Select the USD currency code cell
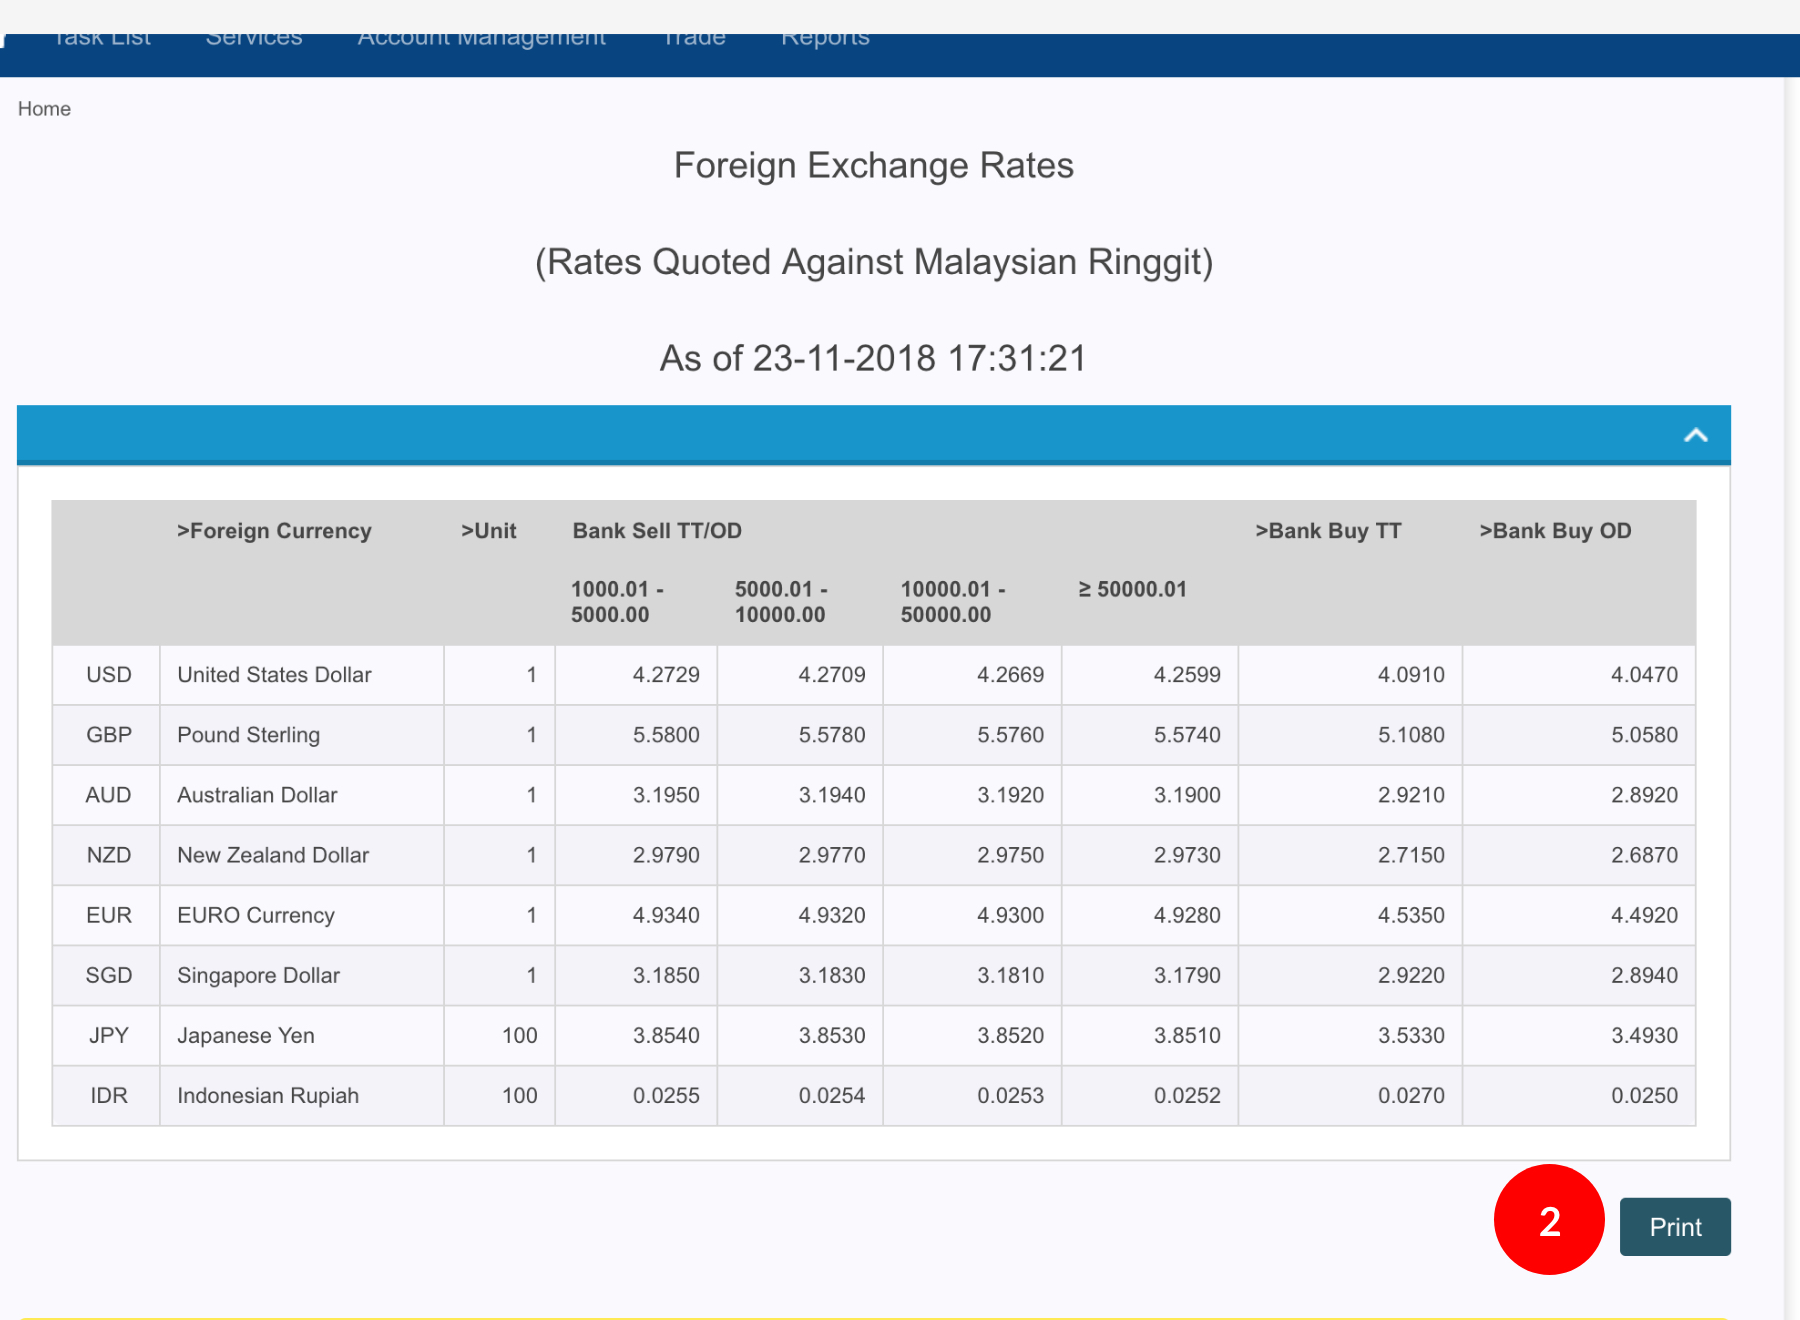The image size is (1800, 1320). [108, 675]
